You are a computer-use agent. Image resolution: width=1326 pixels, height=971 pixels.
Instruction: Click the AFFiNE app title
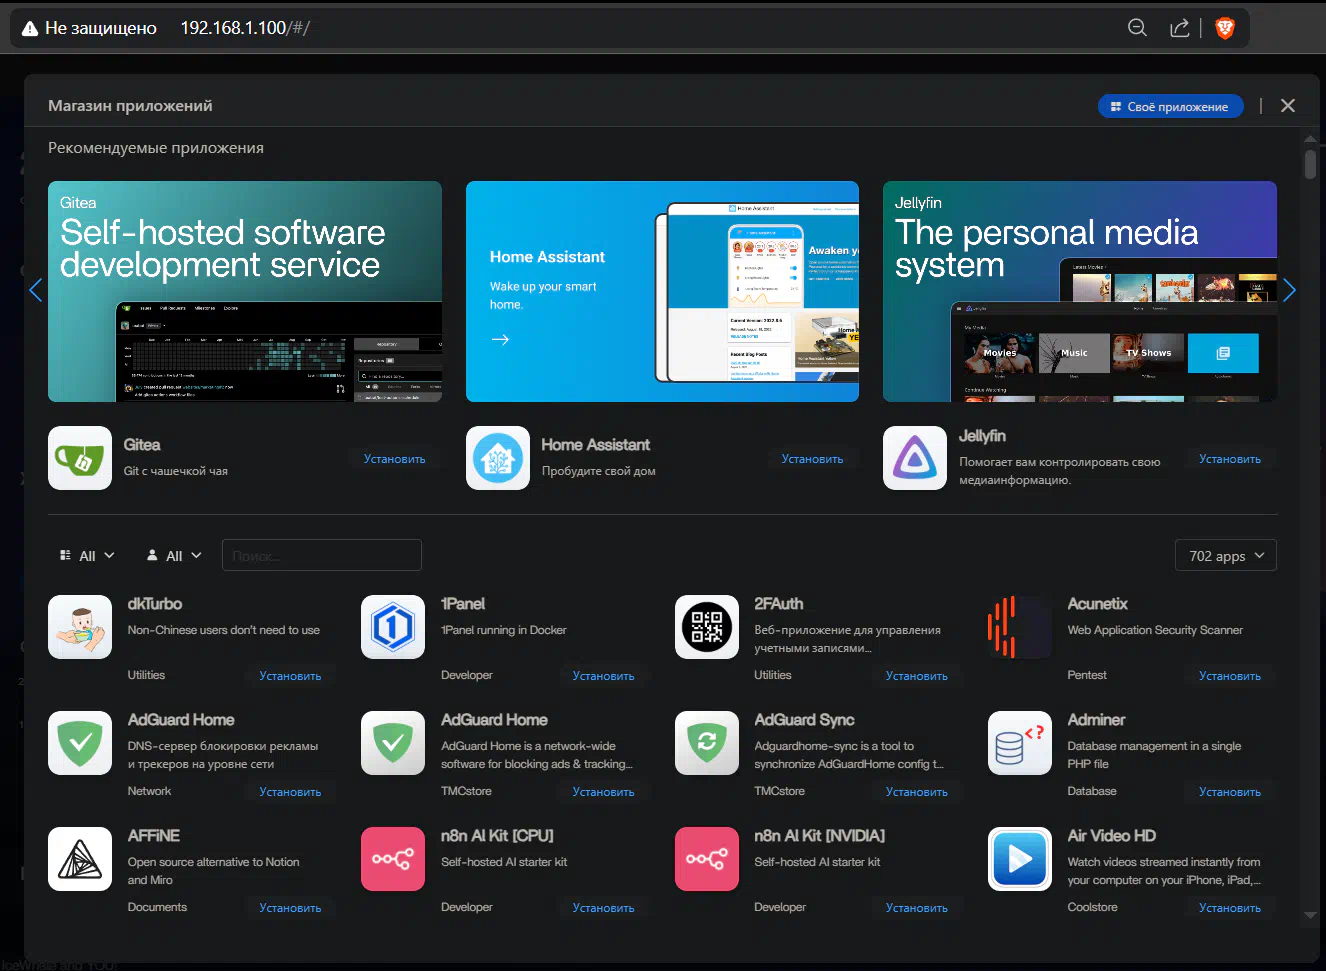tap(154, 836)
